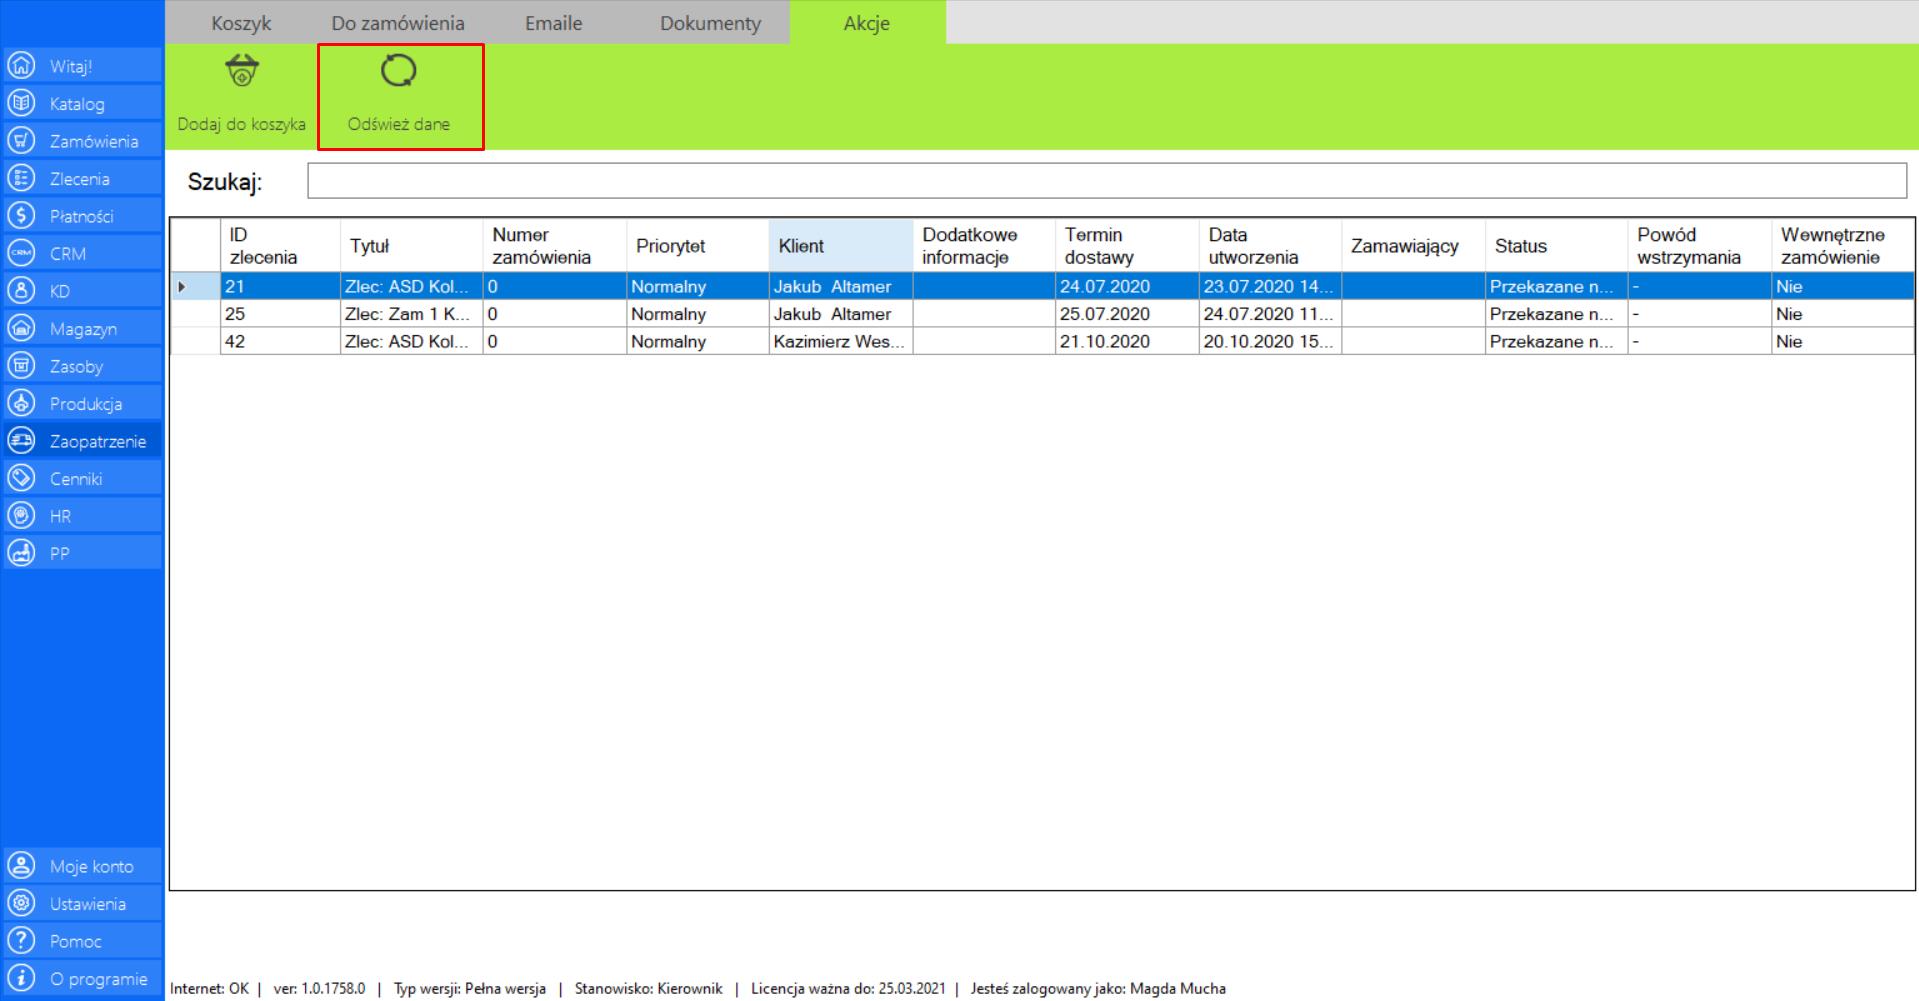Click delivery date 25.07.2020 cell
The height and width of the screenshot is (1001, 1919).
point(1126,314)
